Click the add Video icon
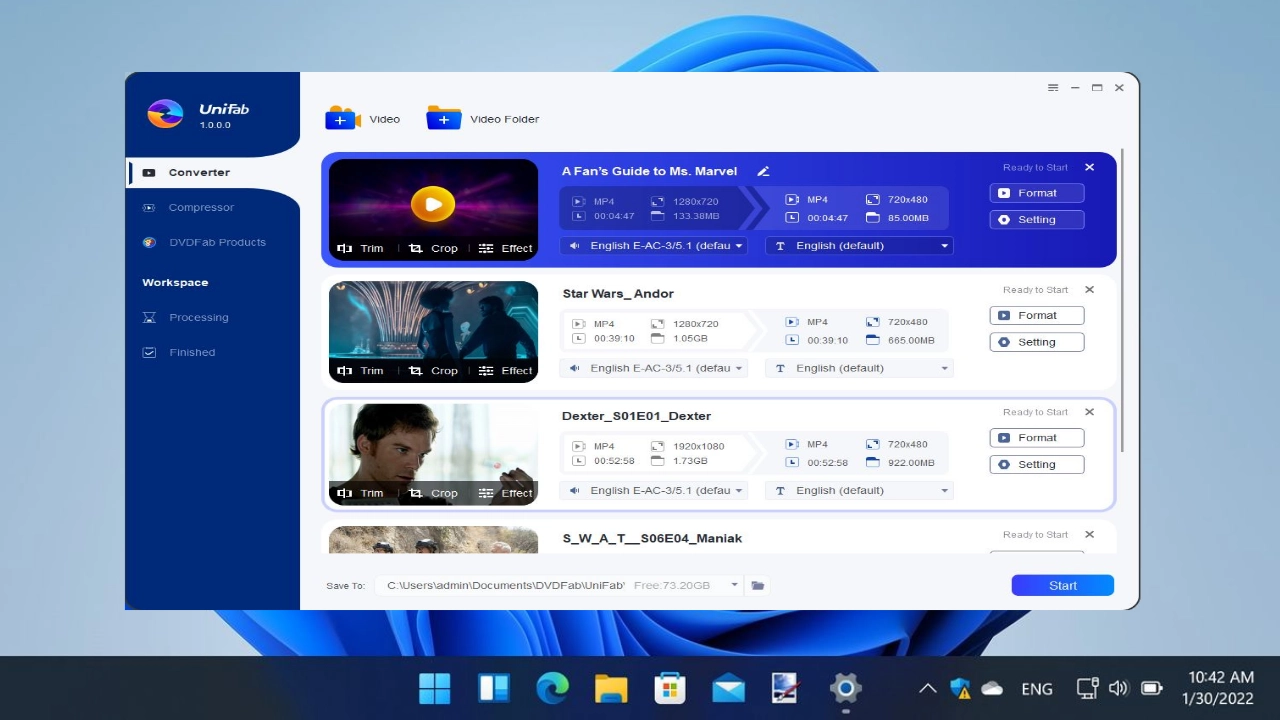This screenshot has height=720, width=1280. (342, 118)
